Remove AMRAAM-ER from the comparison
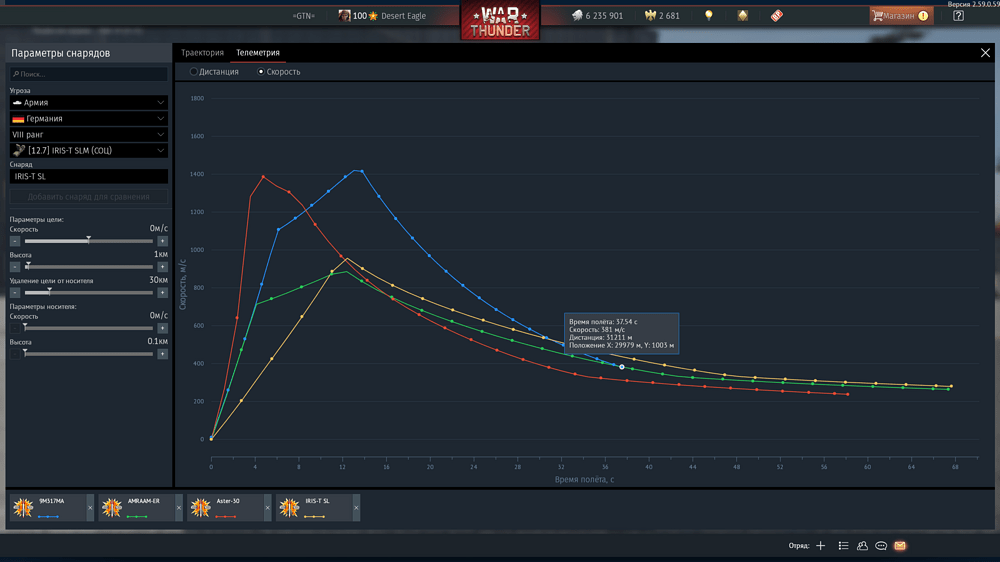1000x562 pixels. [x=179, y=508]
